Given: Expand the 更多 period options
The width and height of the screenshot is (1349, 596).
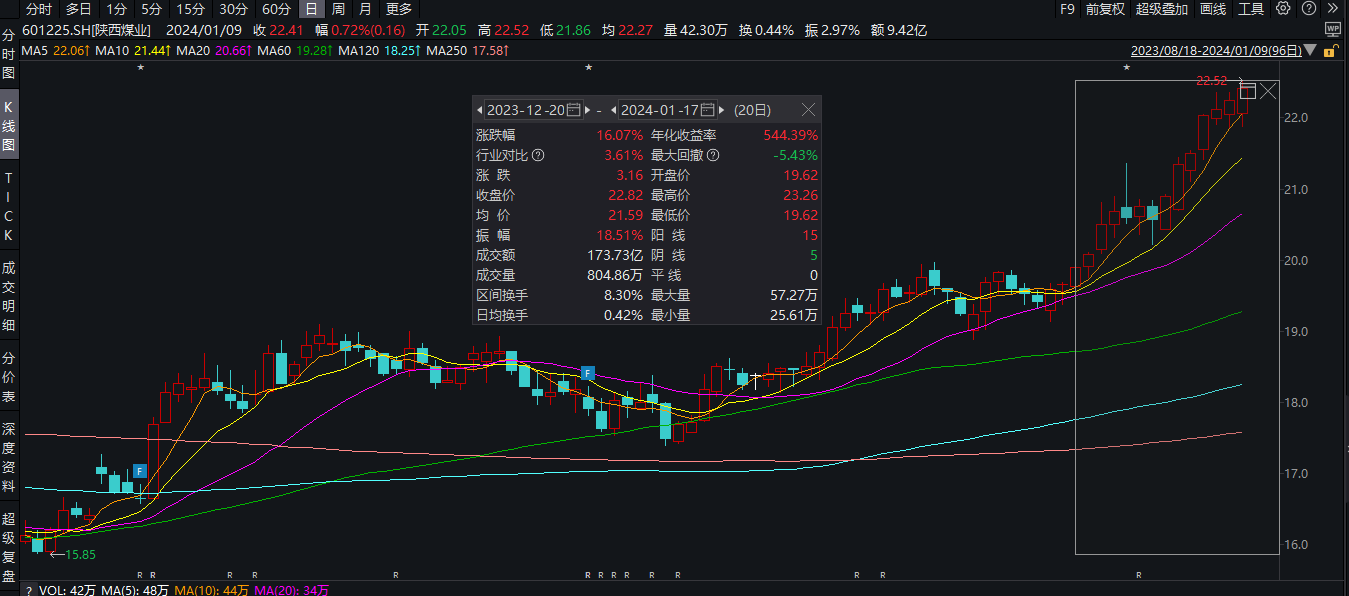Looking at the screenshot, I should pos(398,9).
